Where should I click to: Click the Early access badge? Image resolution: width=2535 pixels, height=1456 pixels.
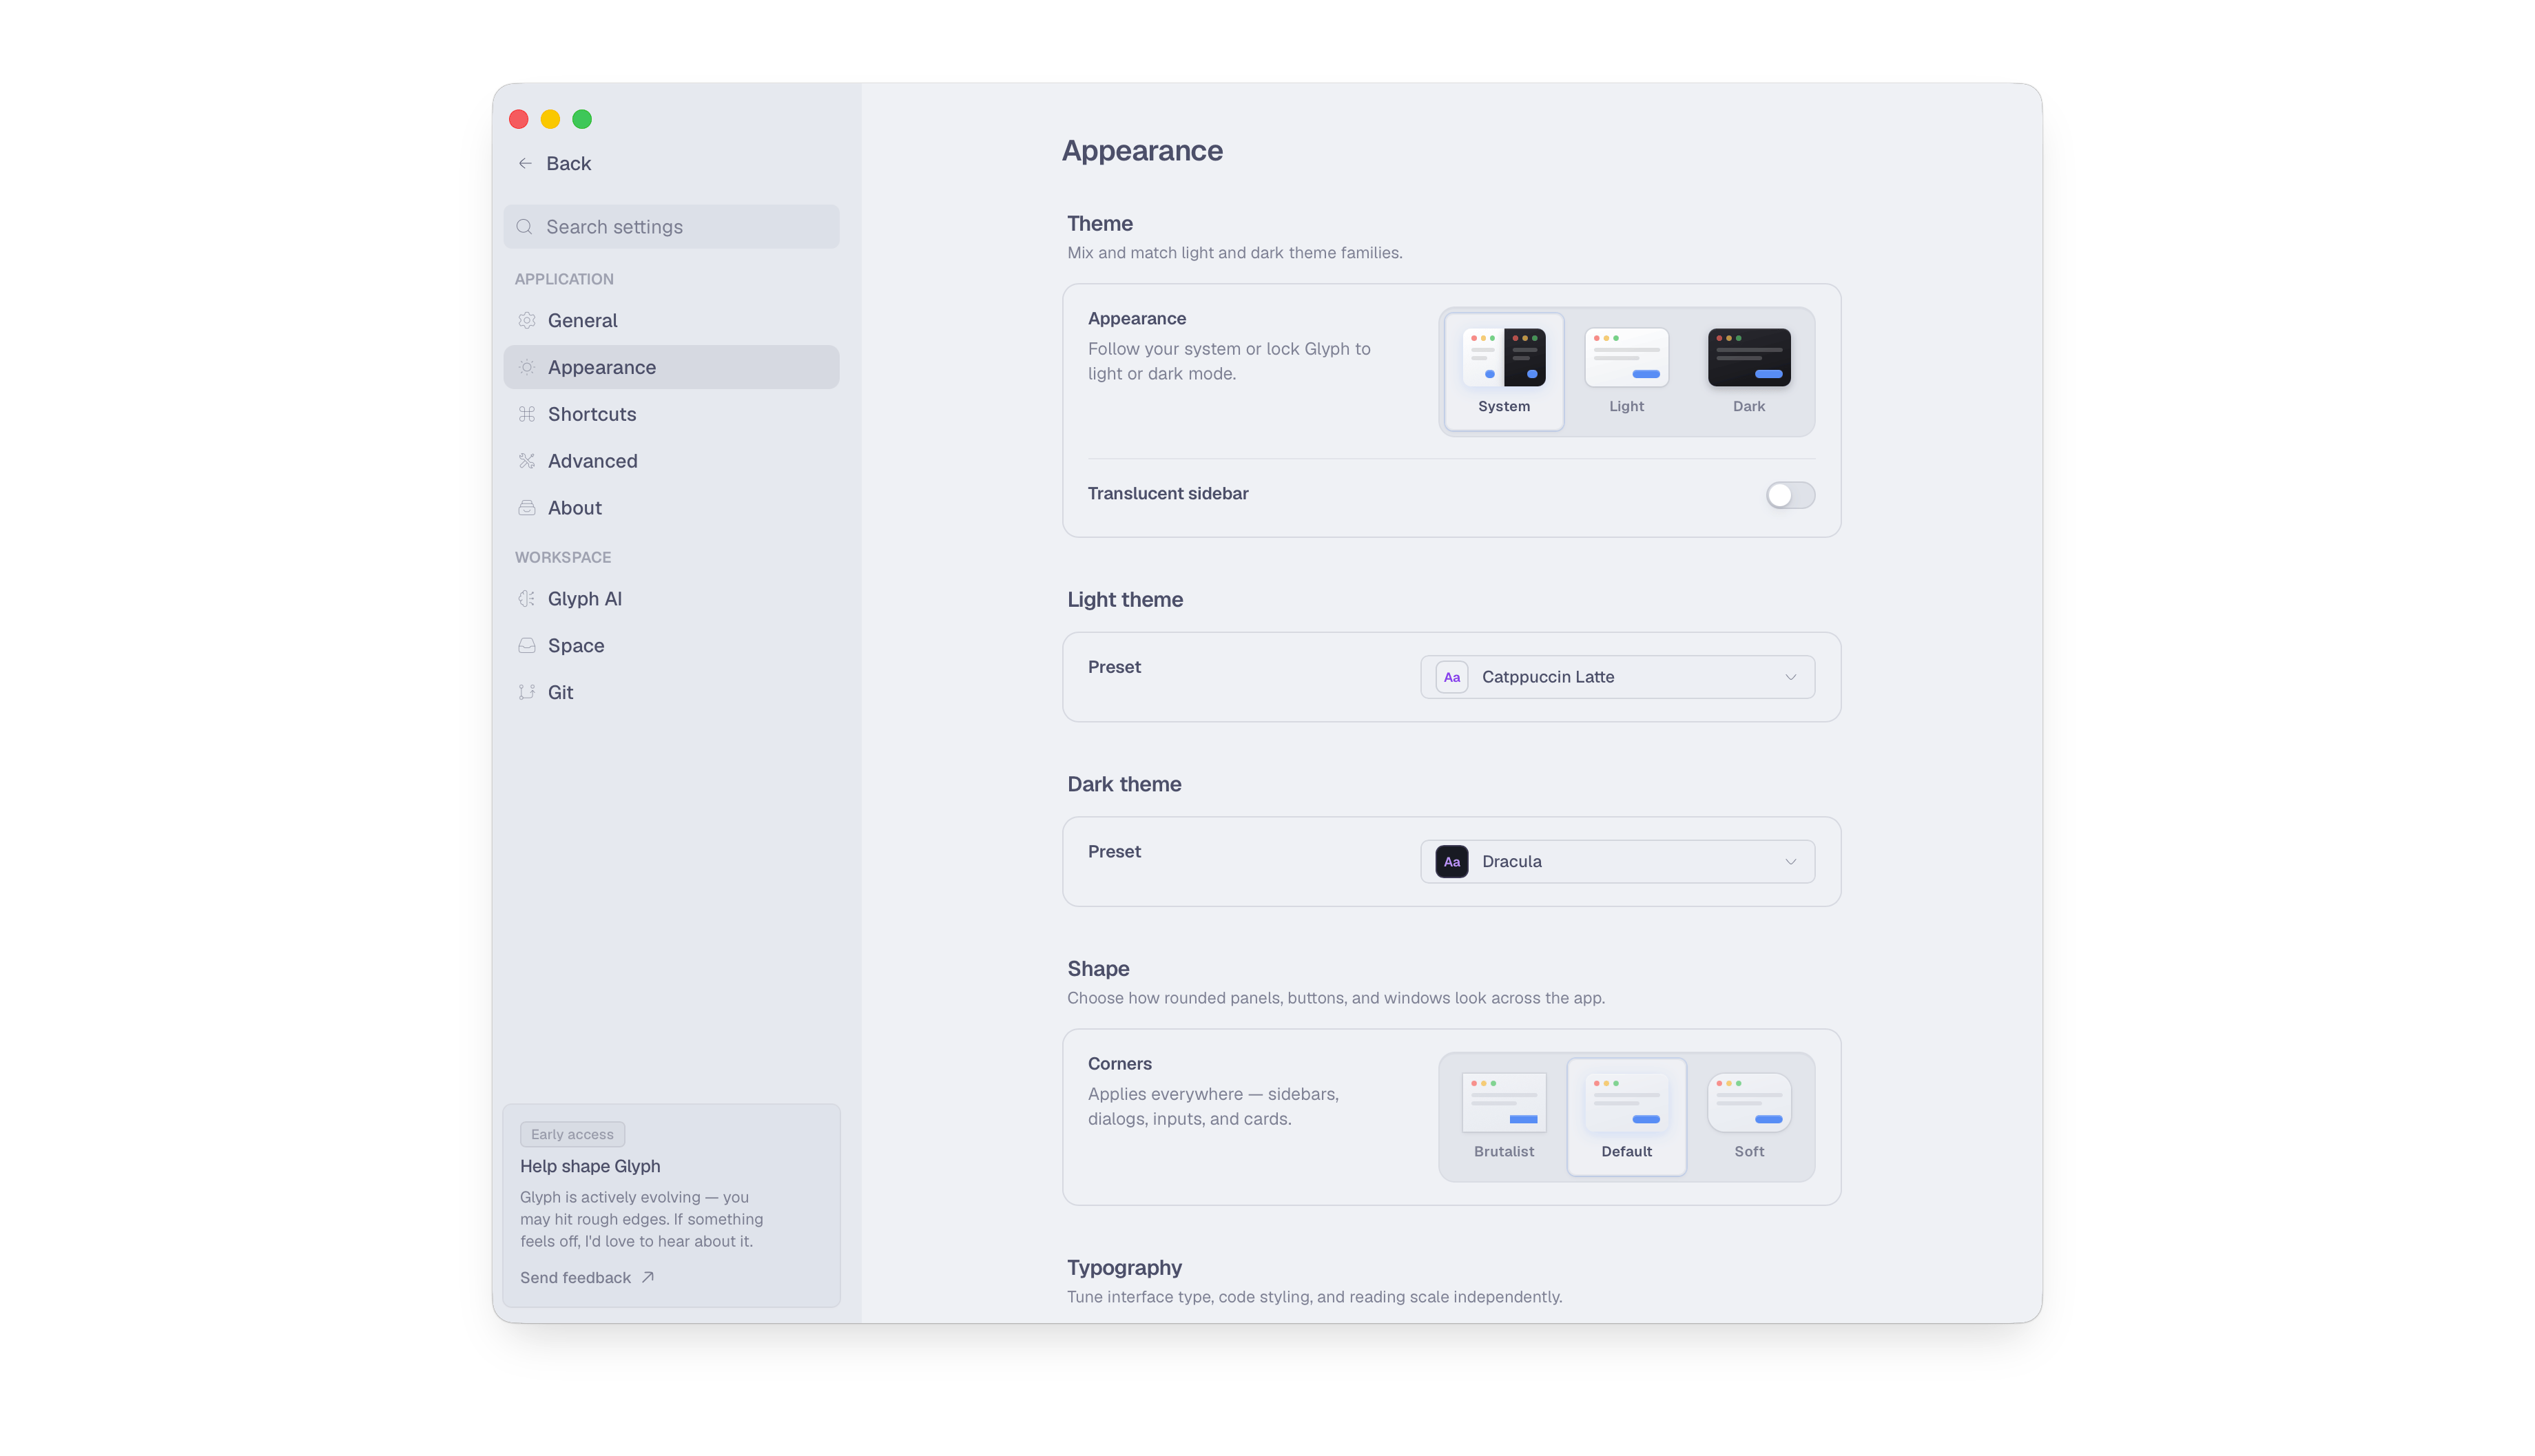click(572, 1134)
